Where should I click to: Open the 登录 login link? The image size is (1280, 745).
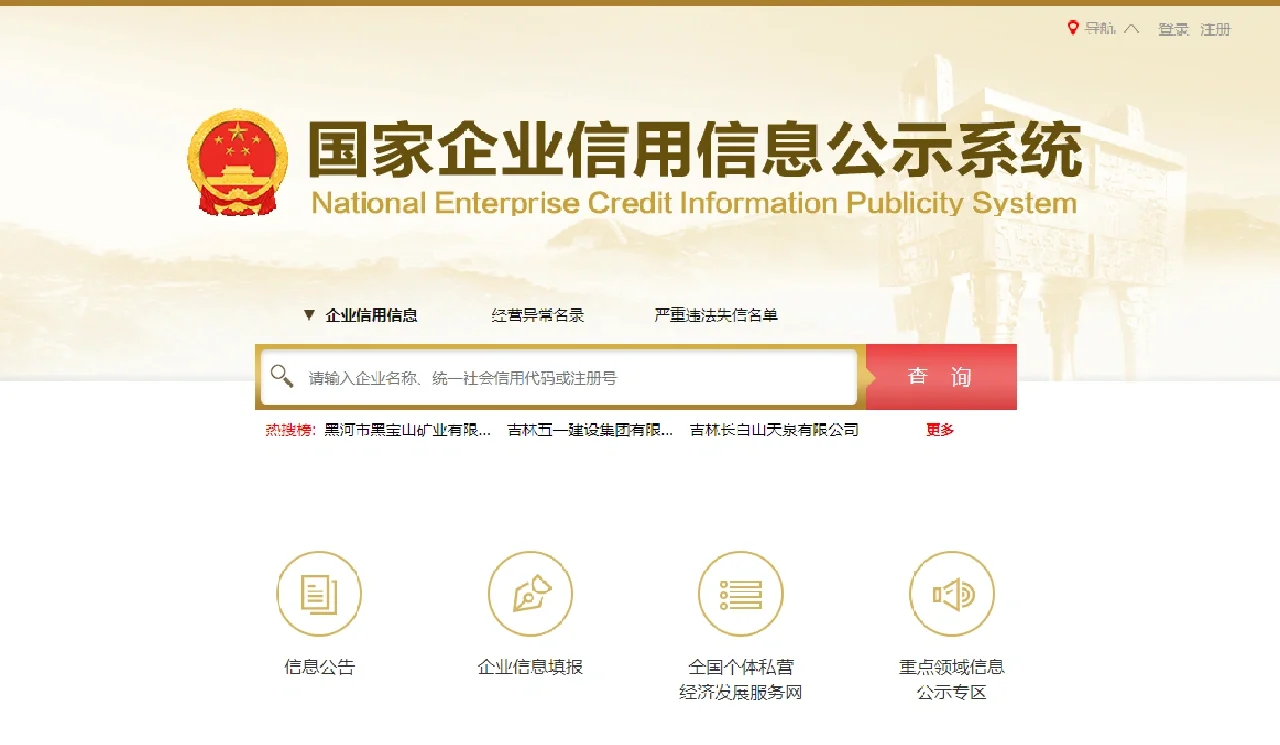coord(1173,30)
